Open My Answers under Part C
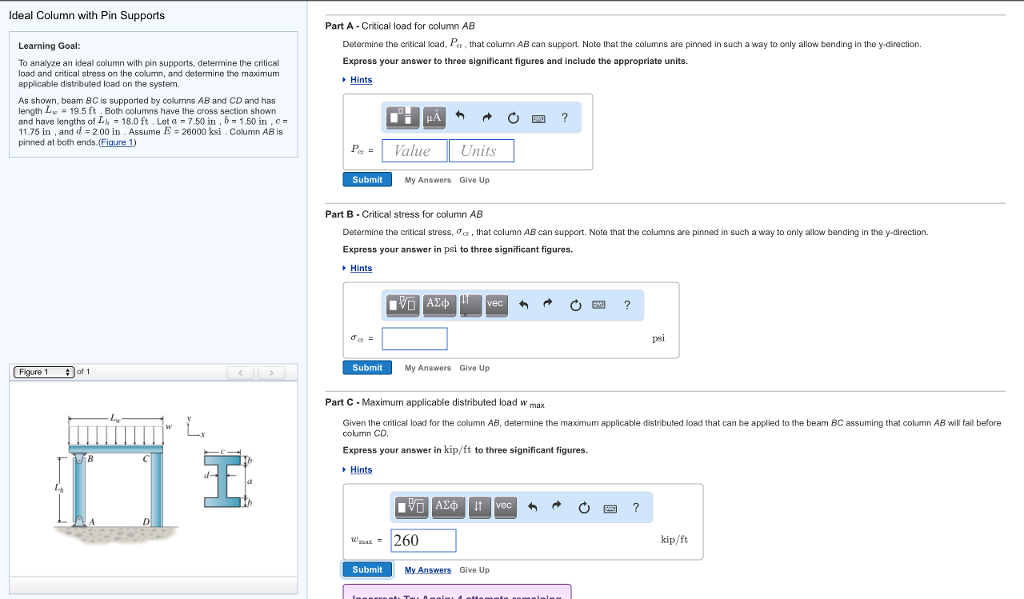 click(x=427, y=569)
